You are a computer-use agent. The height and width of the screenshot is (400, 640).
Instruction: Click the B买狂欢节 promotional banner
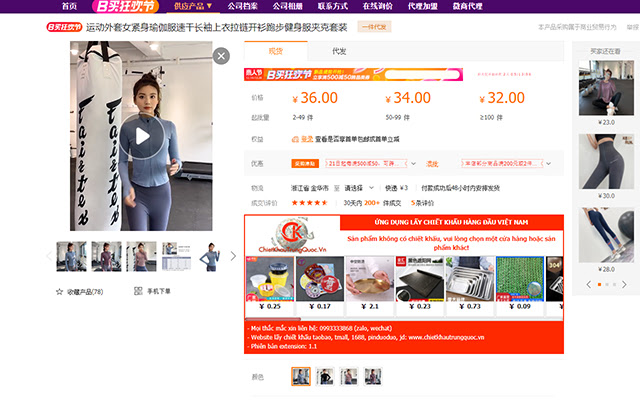[x=353, y=74]
